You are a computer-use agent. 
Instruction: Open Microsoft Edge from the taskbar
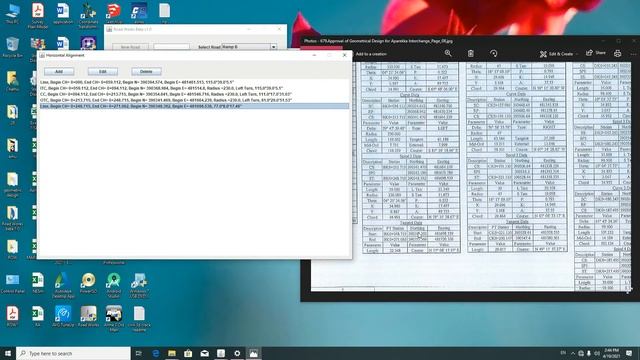tap(156, 353)
